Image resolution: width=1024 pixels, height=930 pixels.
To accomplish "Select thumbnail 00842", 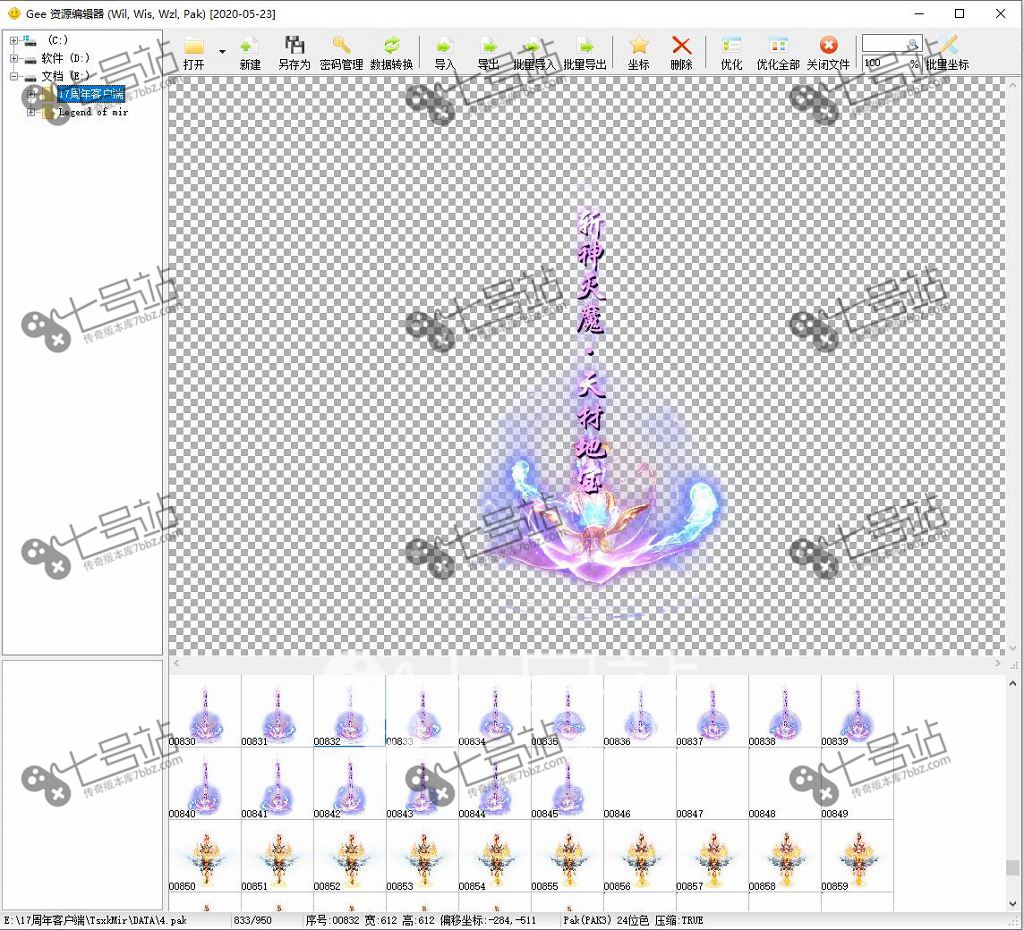I will point(349,783).
